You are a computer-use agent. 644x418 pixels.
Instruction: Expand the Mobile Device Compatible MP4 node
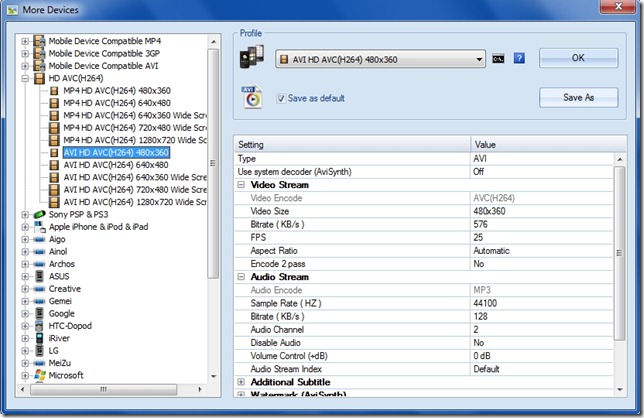click(x=25, y=41)
